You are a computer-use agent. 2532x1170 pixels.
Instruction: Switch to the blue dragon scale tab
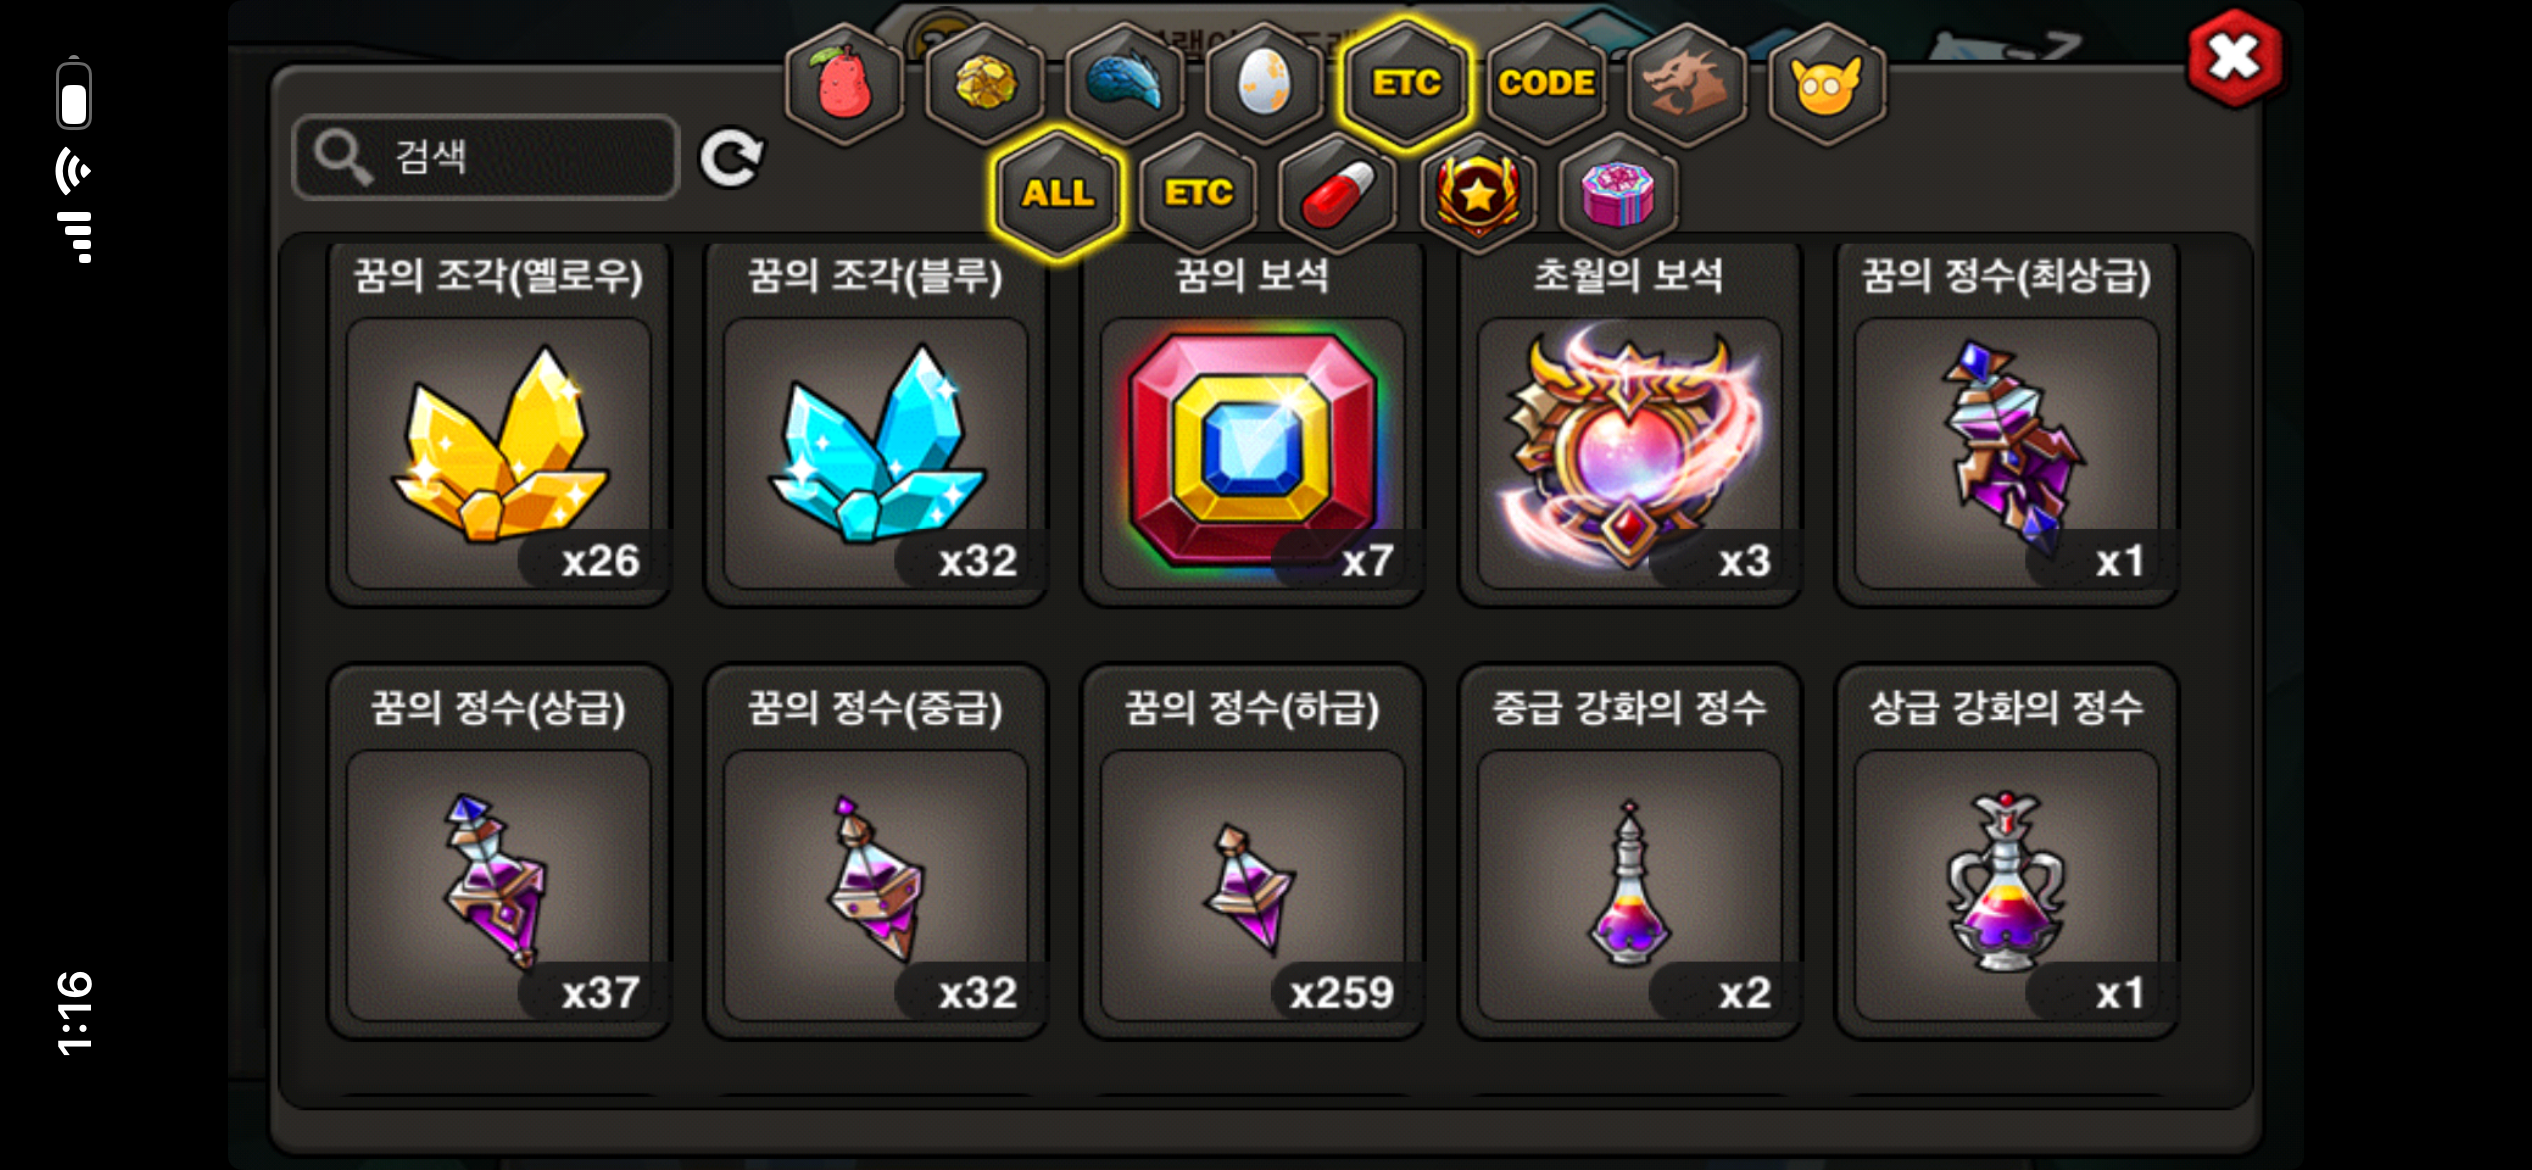click(x=1125, y=84)
